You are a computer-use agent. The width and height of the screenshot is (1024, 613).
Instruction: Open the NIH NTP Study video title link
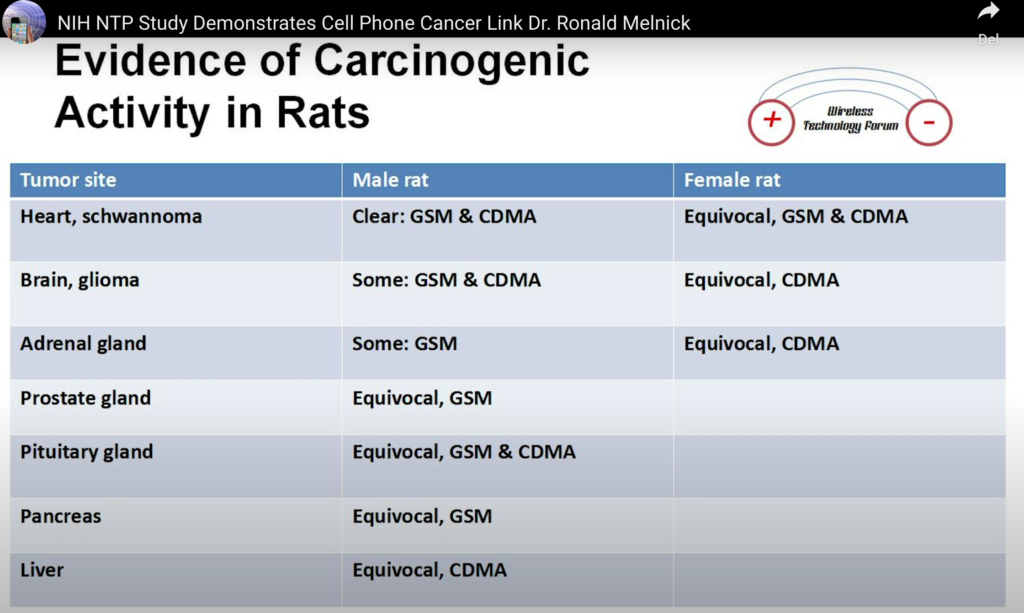tap(373, 22)
